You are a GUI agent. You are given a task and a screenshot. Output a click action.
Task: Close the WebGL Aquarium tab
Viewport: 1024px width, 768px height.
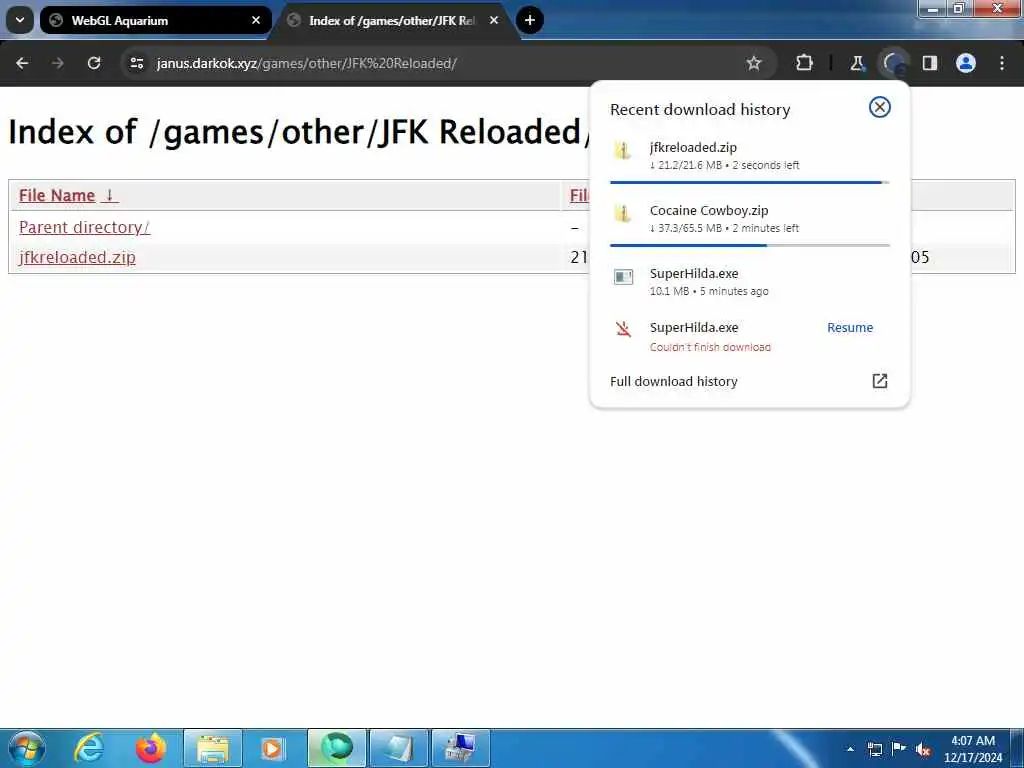[x=256, y=20]
